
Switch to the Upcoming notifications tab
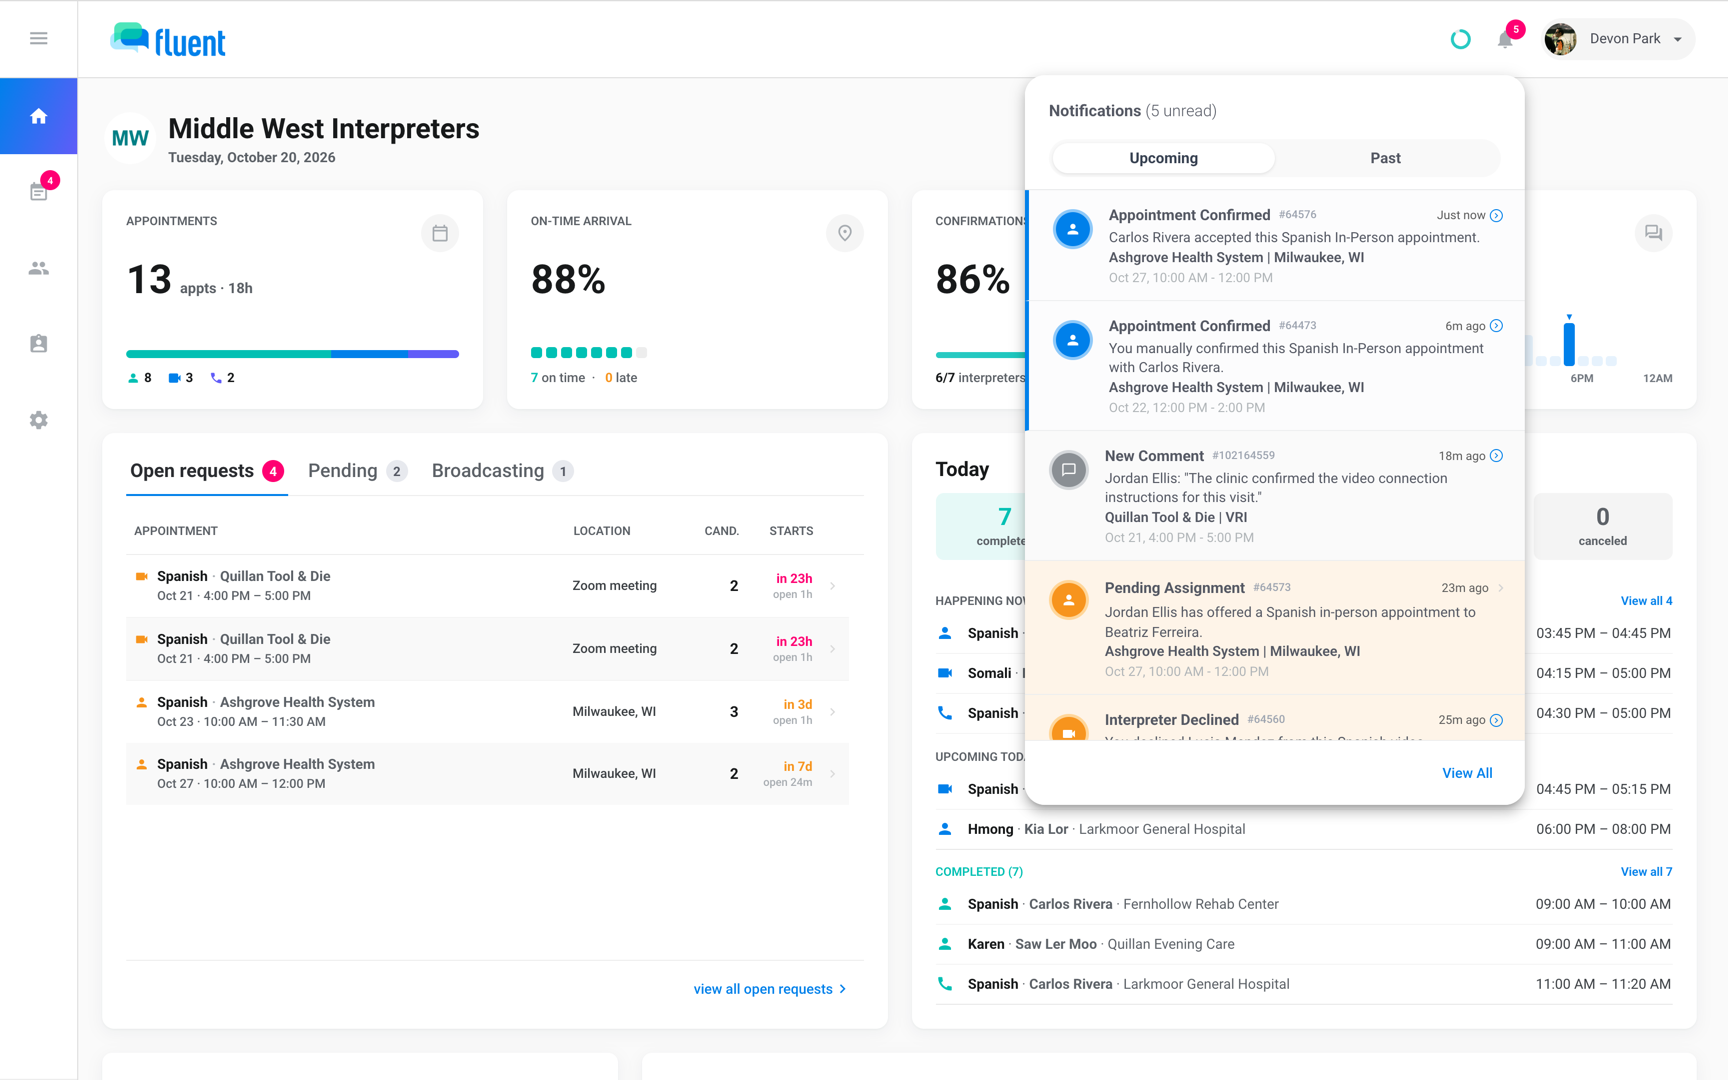(1163, 158)
